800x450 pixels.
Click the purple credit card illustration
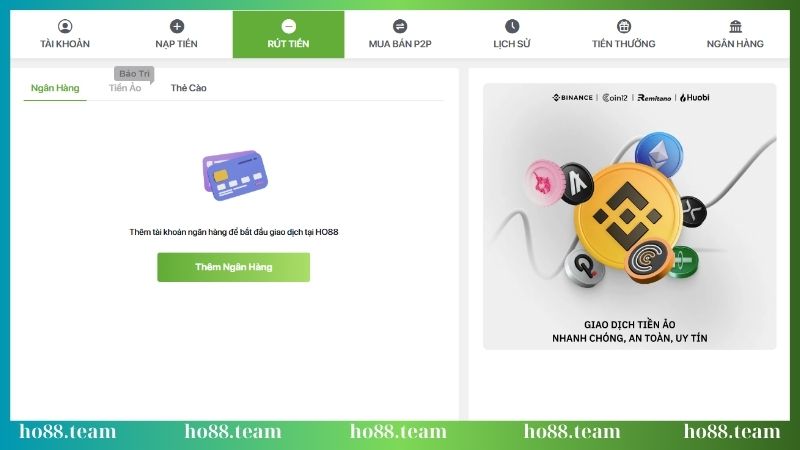coord(235,175)
